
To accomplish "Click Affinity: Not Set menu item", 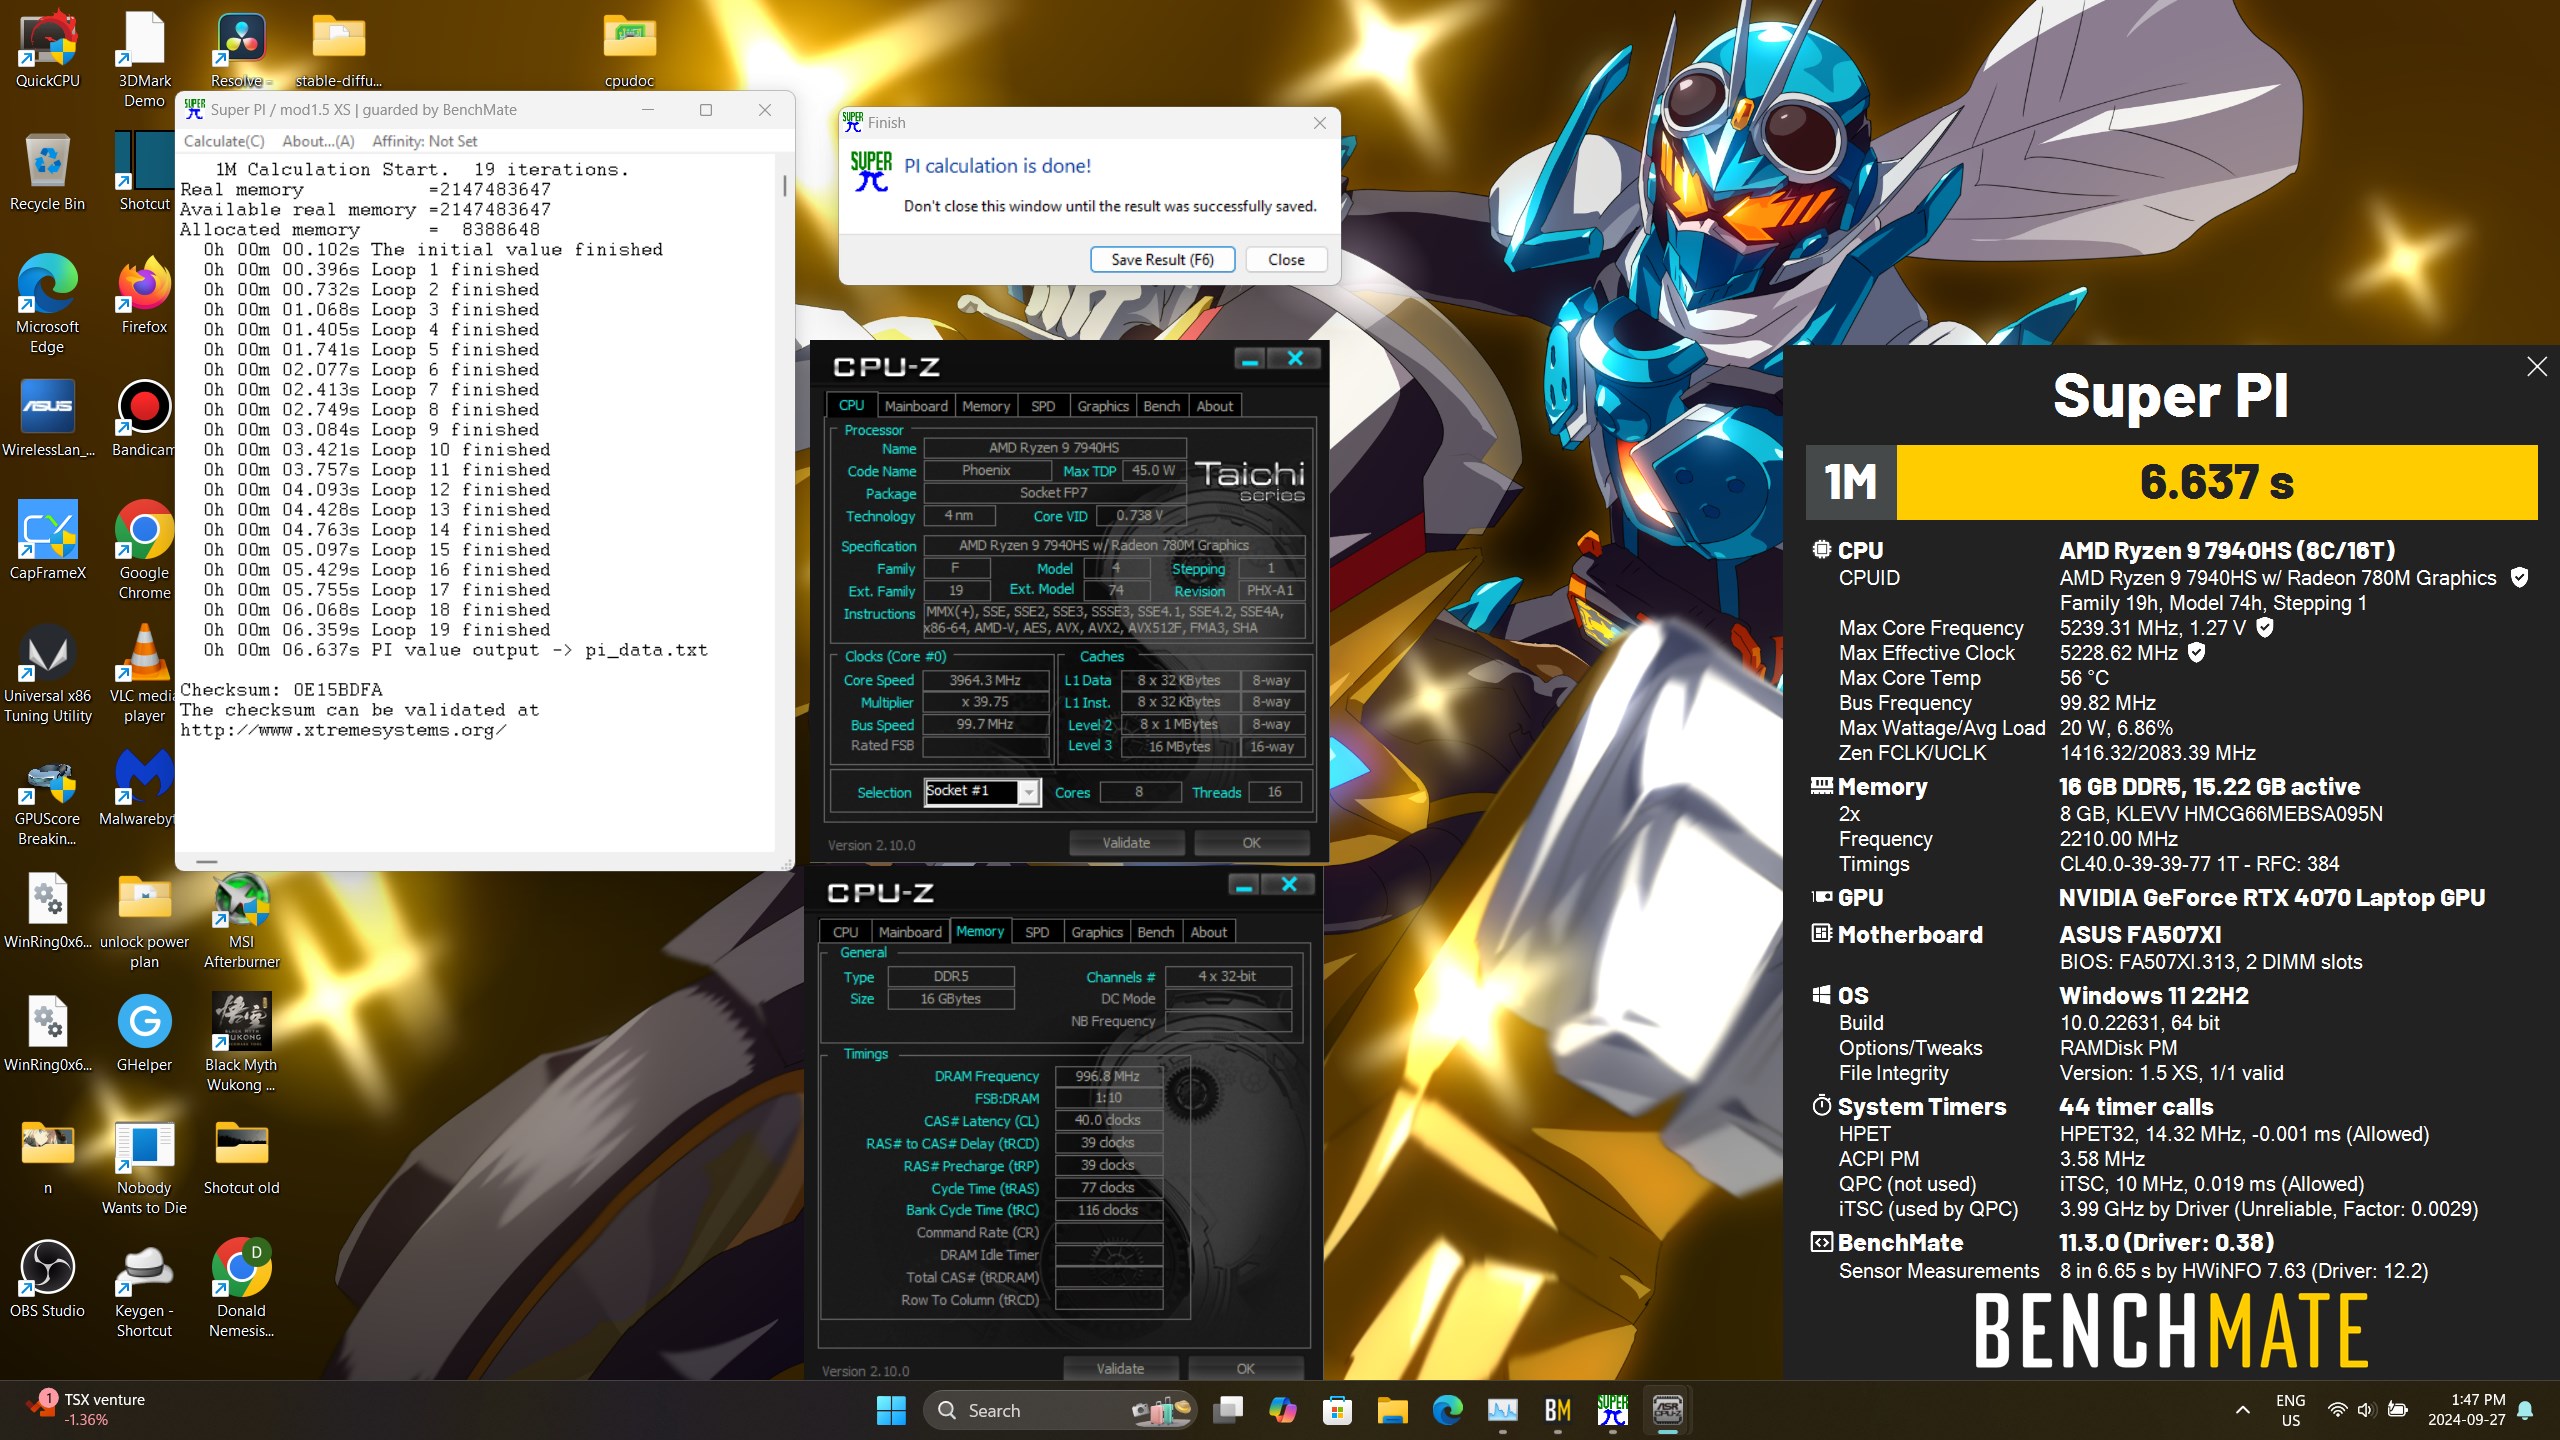I will [x=425, y=141].
